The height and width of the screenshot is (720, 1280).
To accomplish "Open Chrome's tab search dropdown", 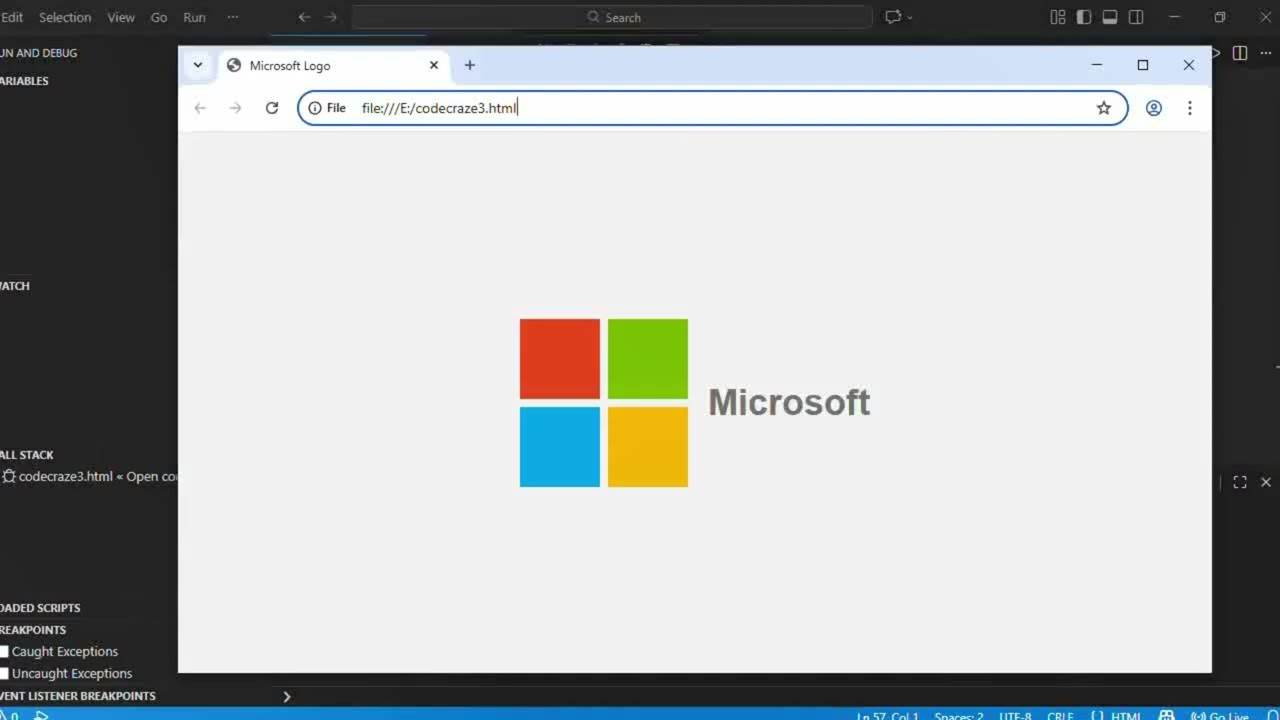I will [x=198, y=65].
